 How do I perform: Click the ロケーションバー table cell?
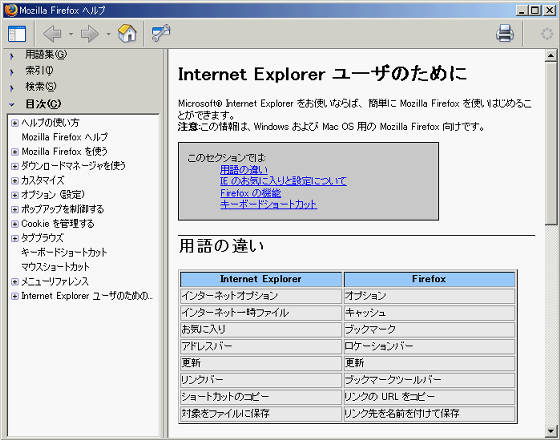[429, 346]
